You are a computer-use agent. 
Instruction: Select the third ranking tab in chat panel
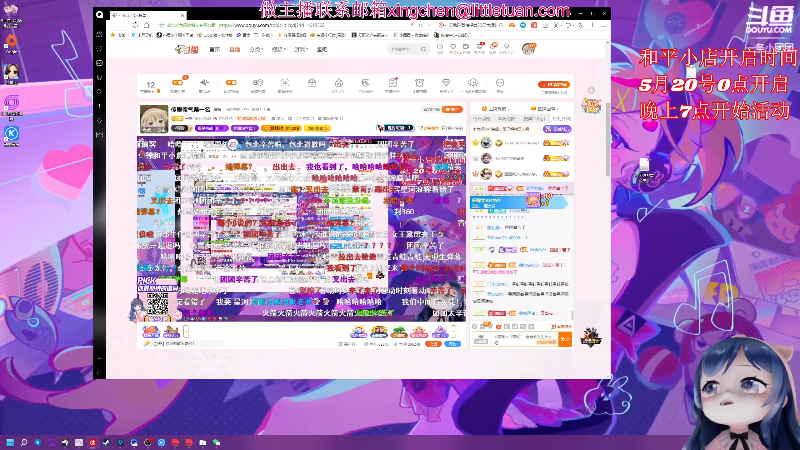(534, 119)
